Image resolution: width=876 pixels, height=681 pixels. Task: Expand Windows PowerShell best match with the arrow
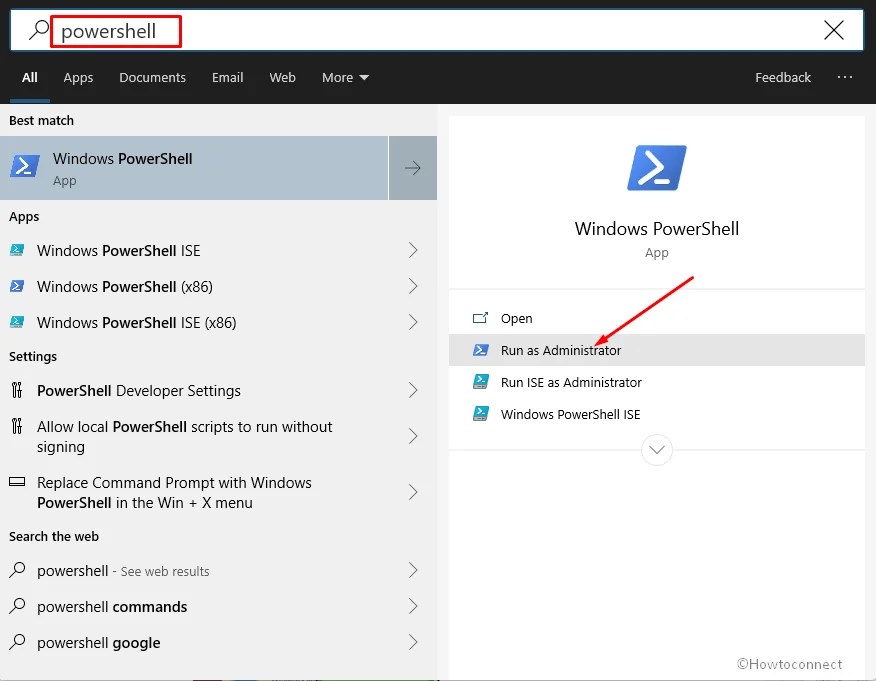(412, 168)
